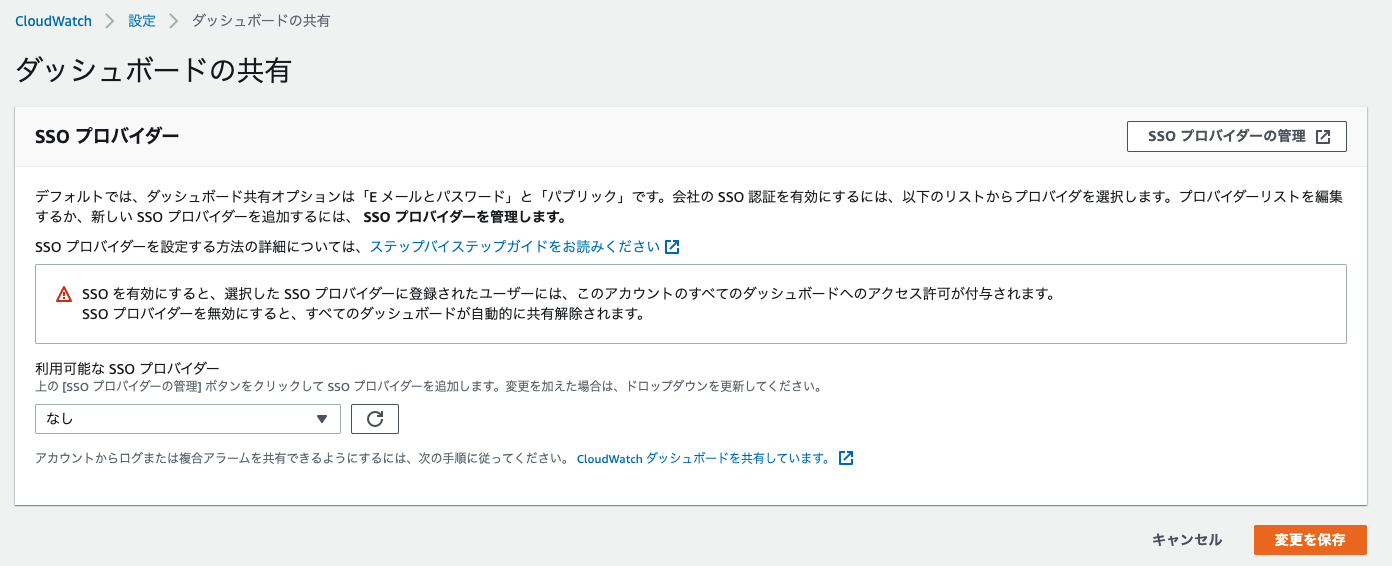The width and height of the screenshot is (1392, 566).
Task: Click the SSO プロバイダーの管理 button
Action: 1236,137
